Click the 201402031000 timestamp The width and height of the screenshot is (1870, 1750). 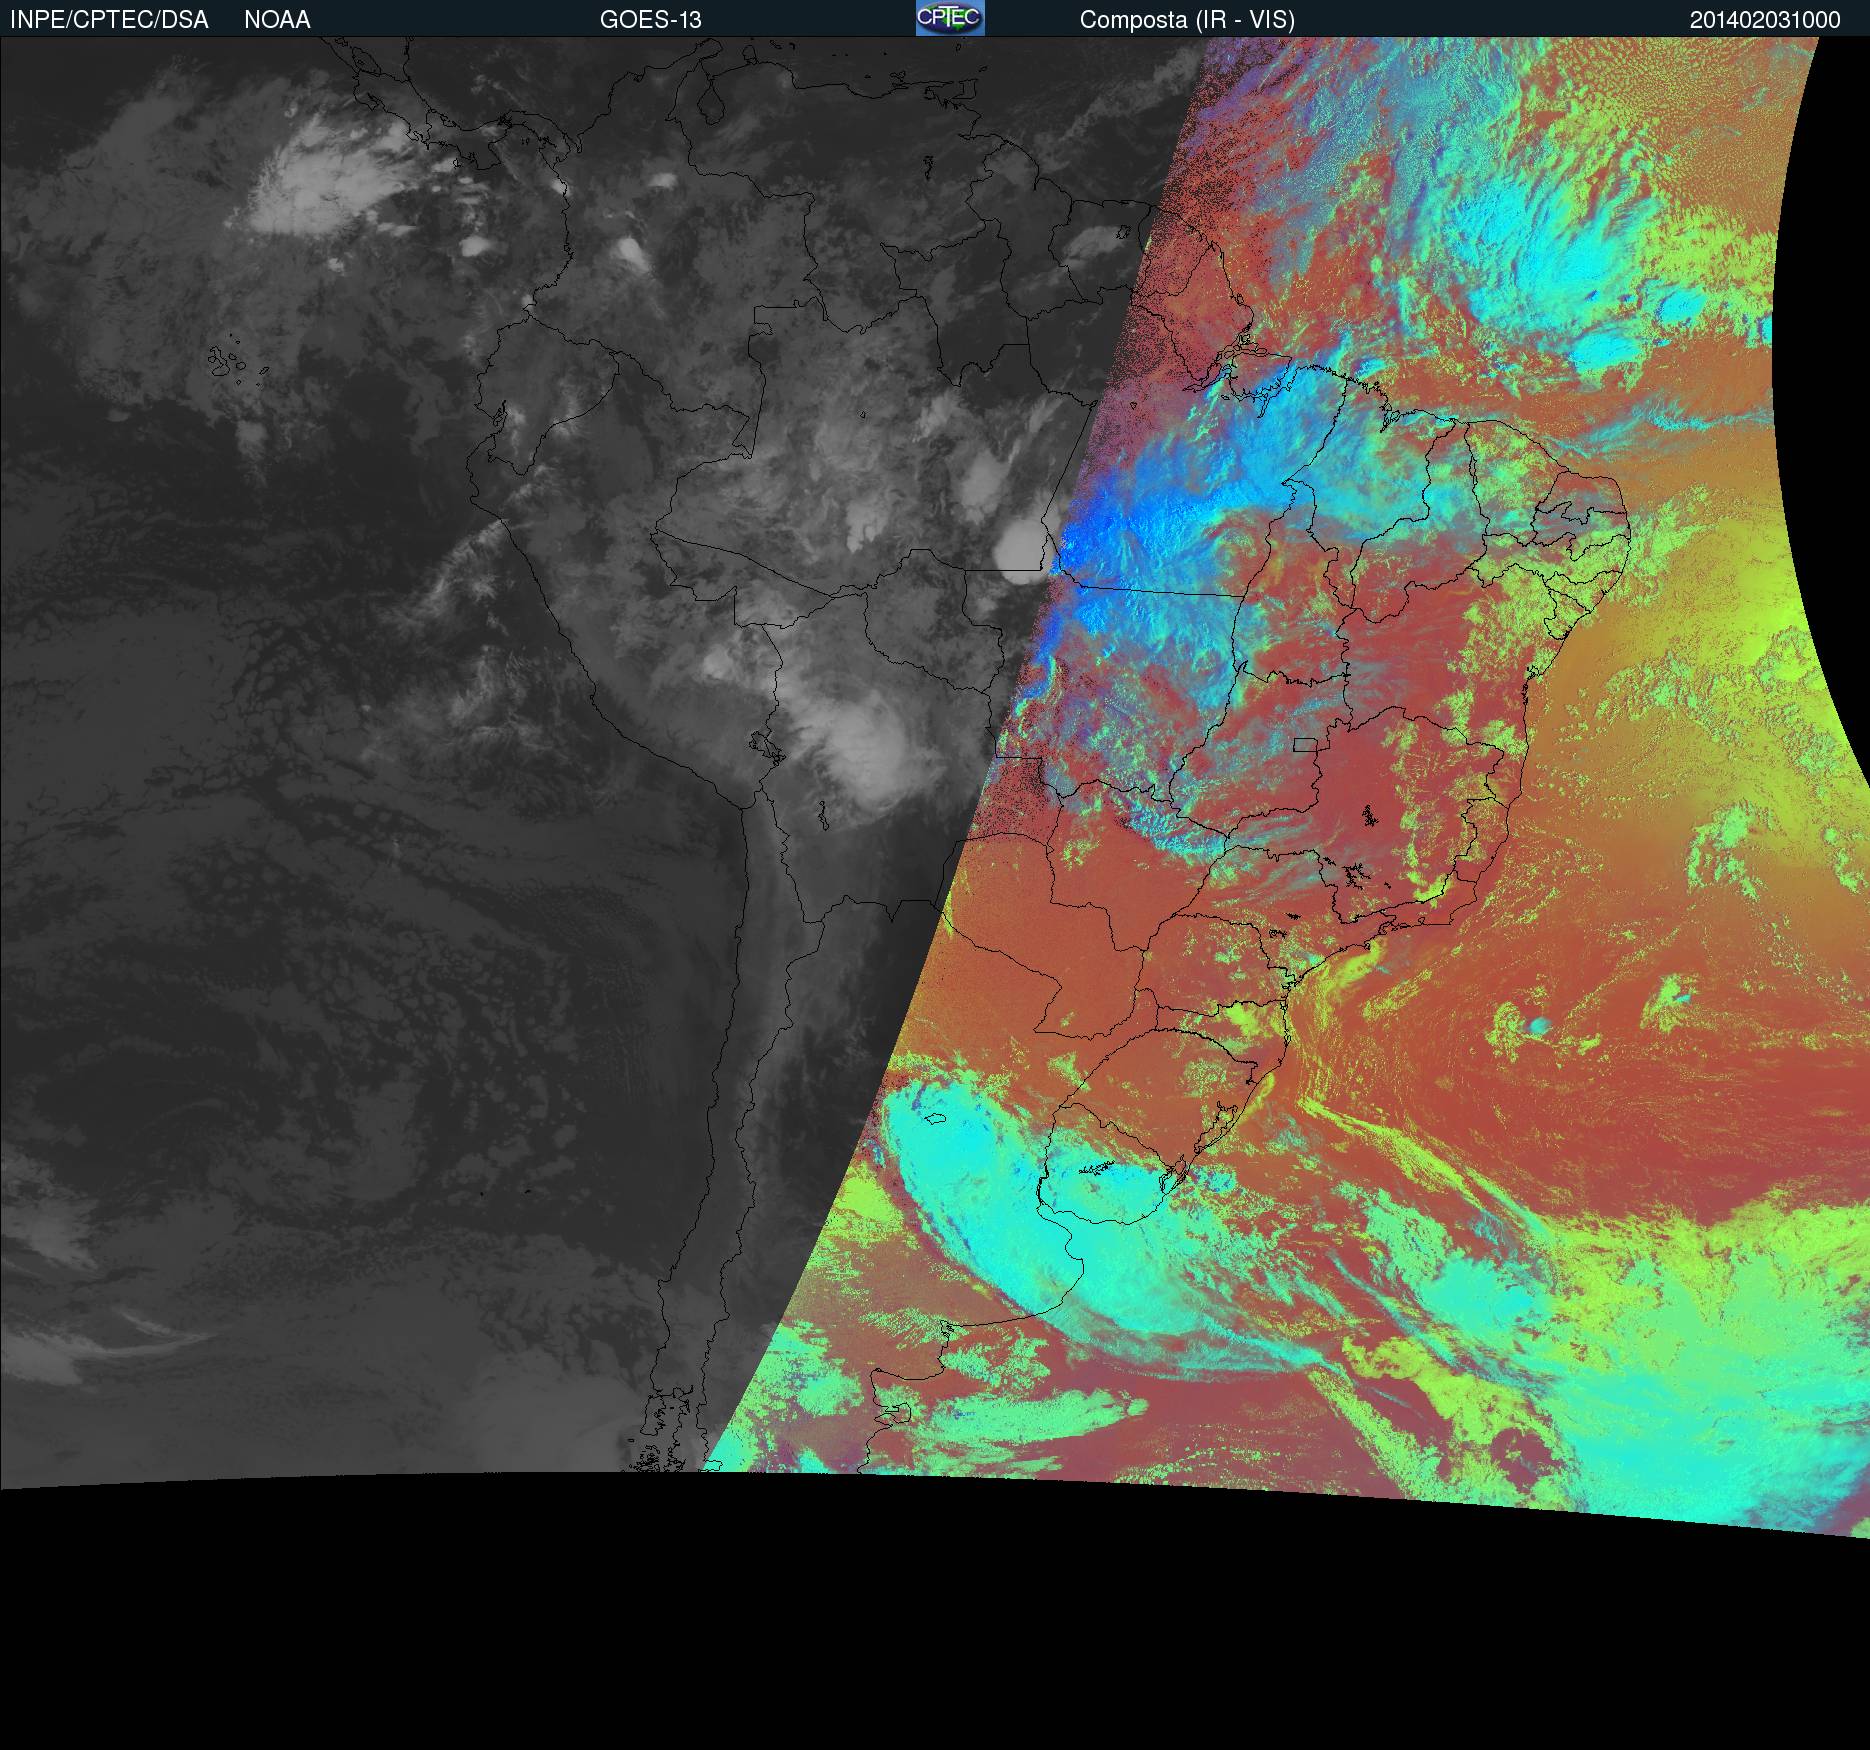click(1765, 20)
